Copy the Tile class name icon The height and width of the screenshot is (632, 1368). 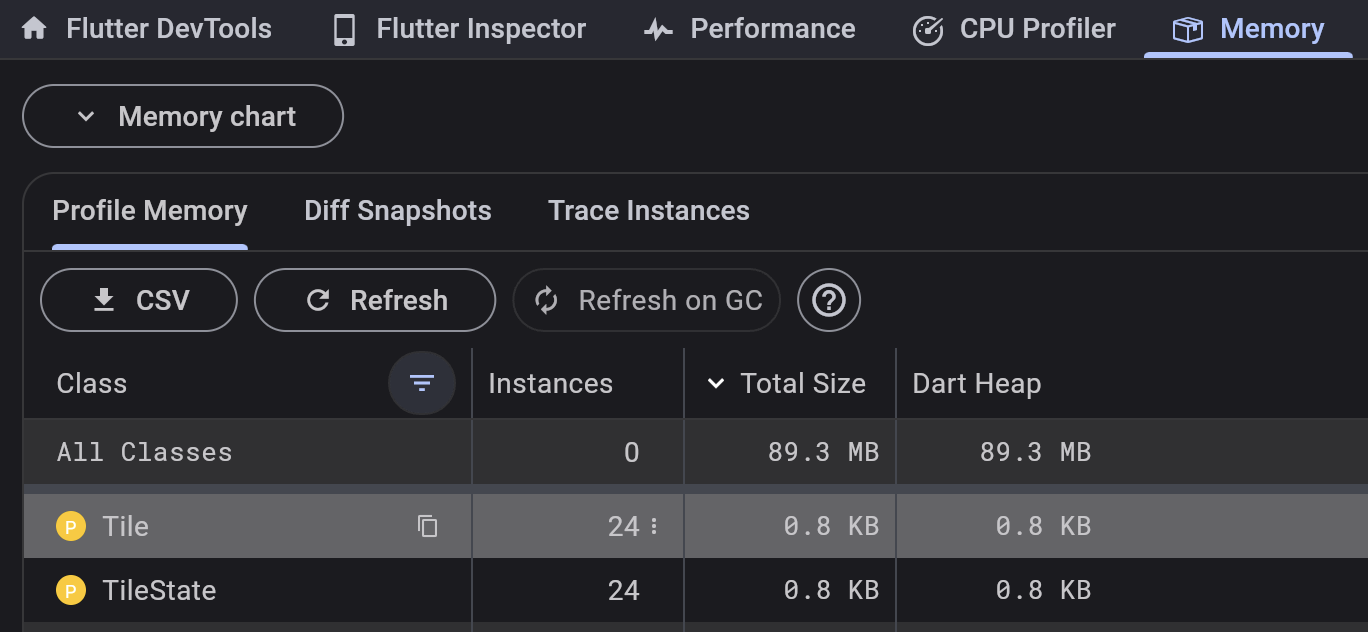click(x=428, y=526)
